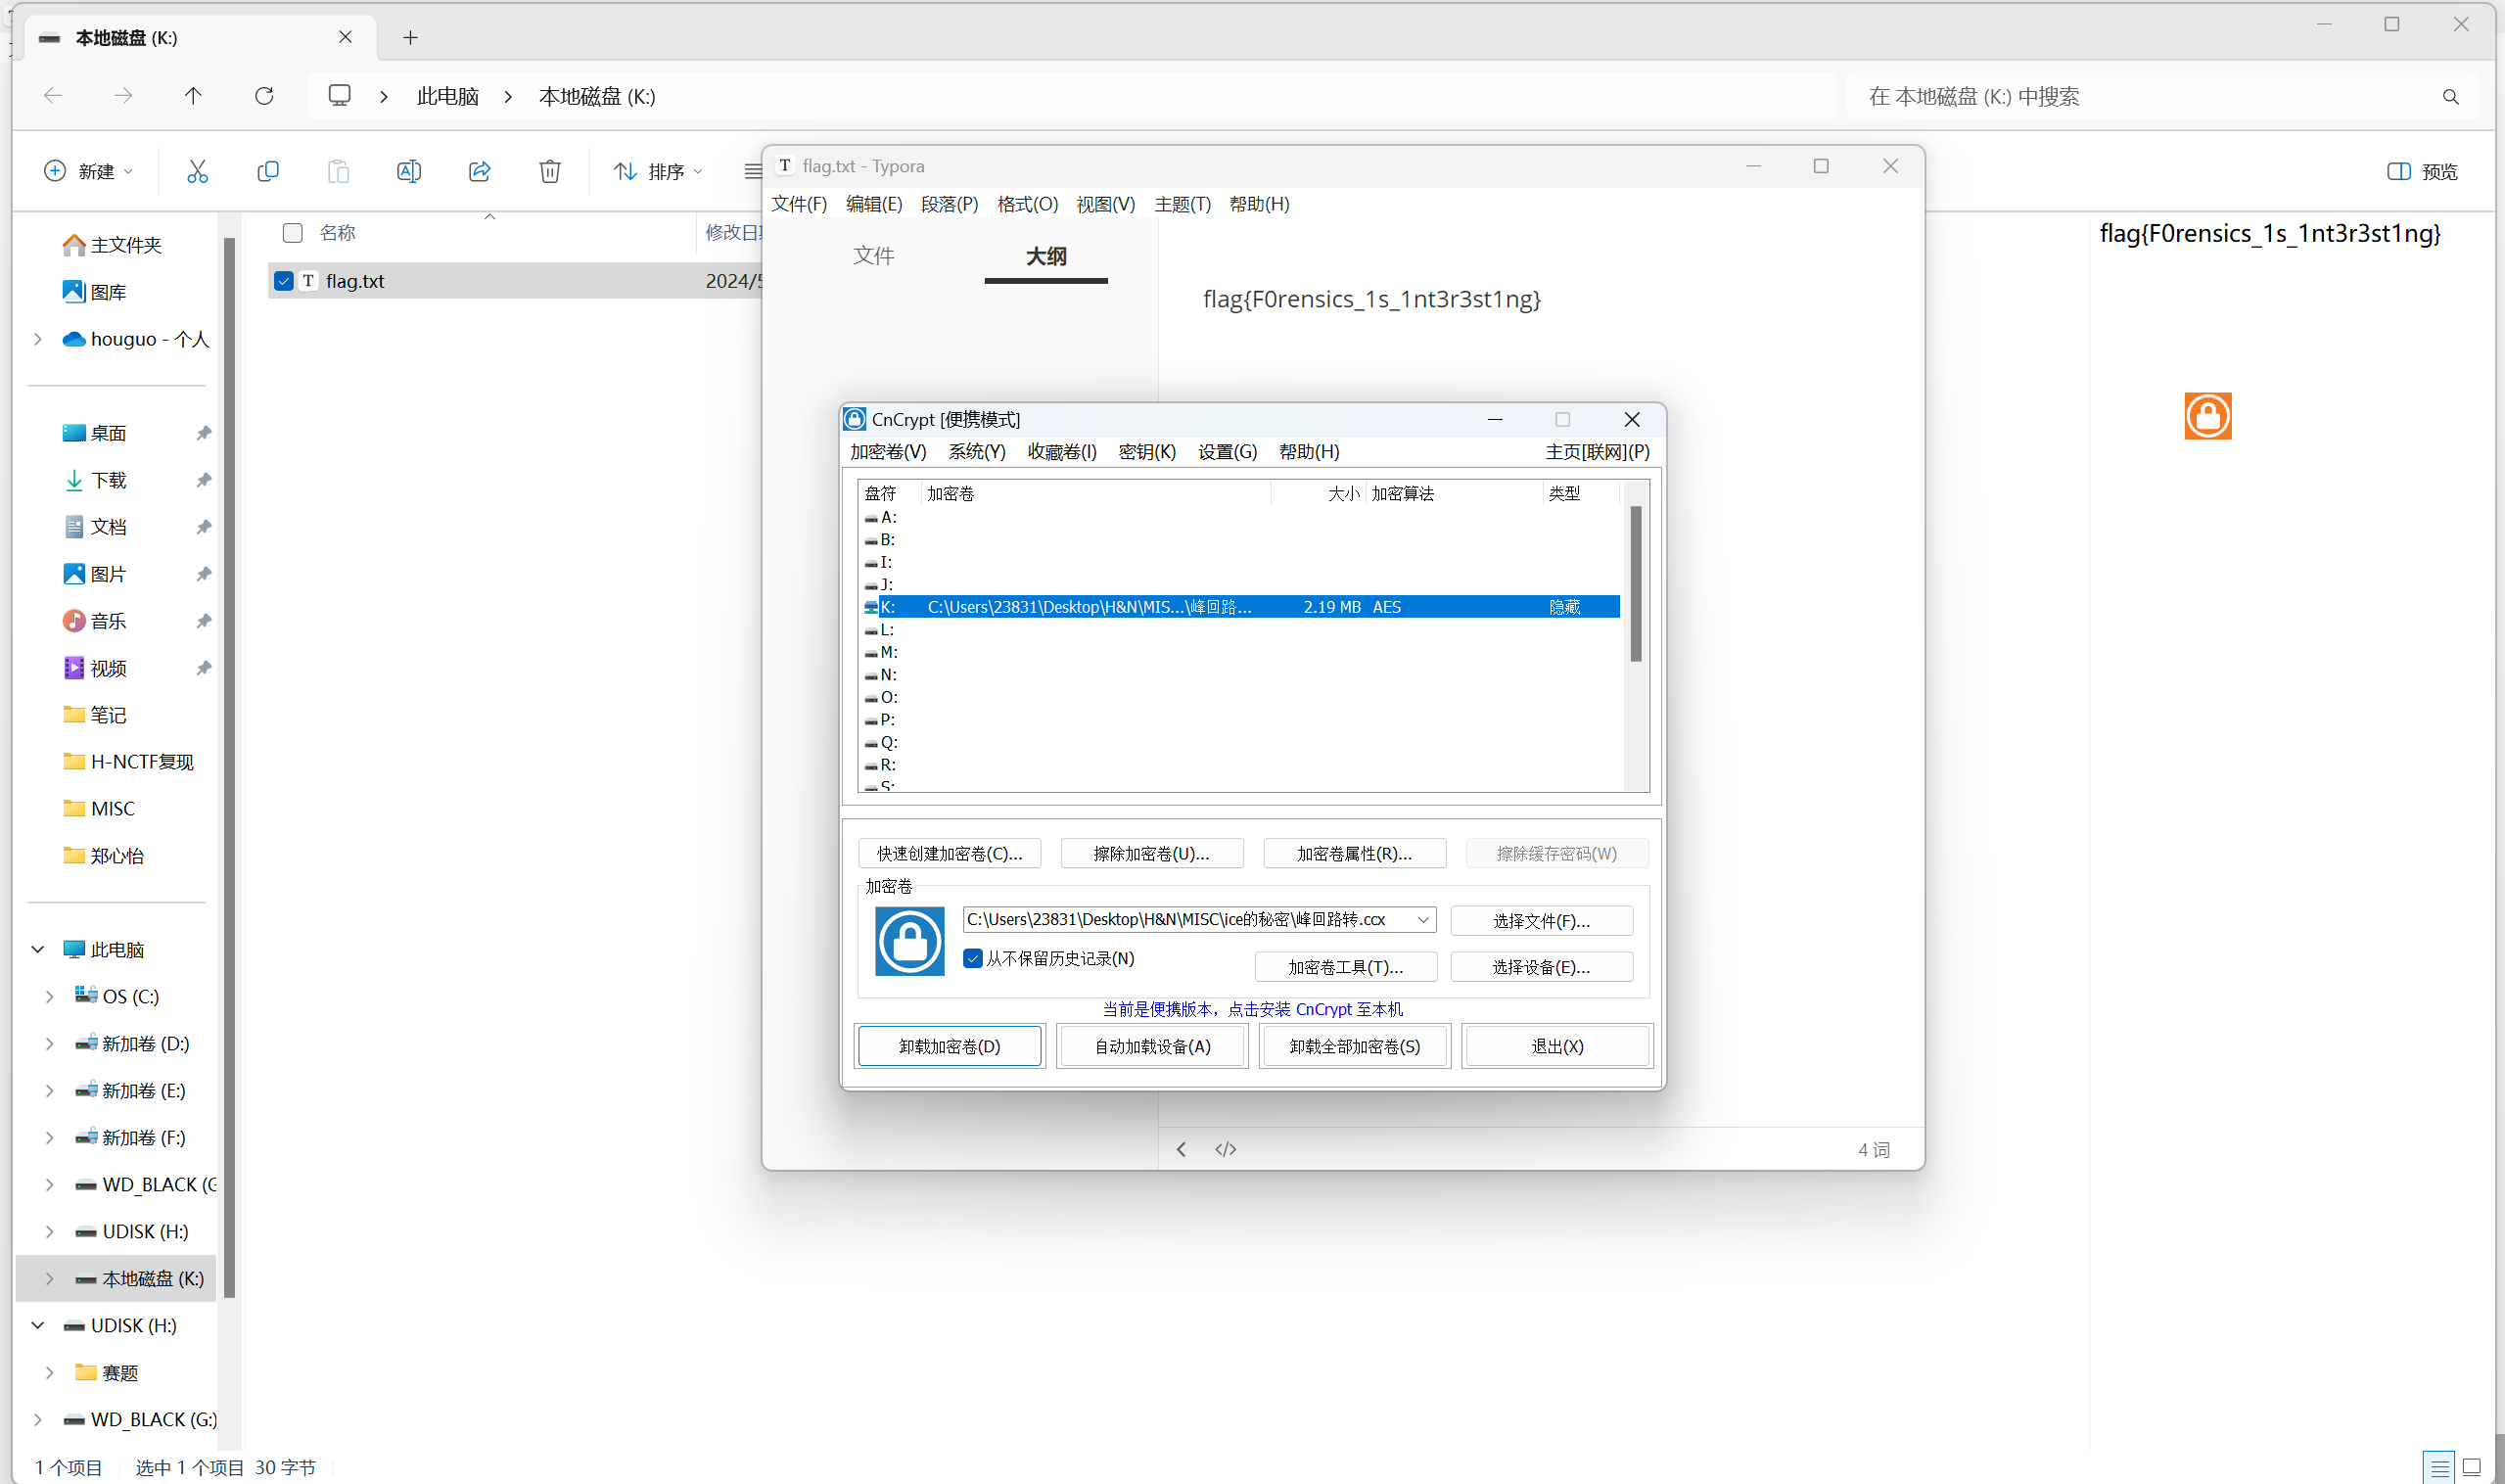This screenshot has width=2505, height=1484.
Task: Open the 主页[联网](P) menu in CnCrypt
Action: click(1597, 451)
